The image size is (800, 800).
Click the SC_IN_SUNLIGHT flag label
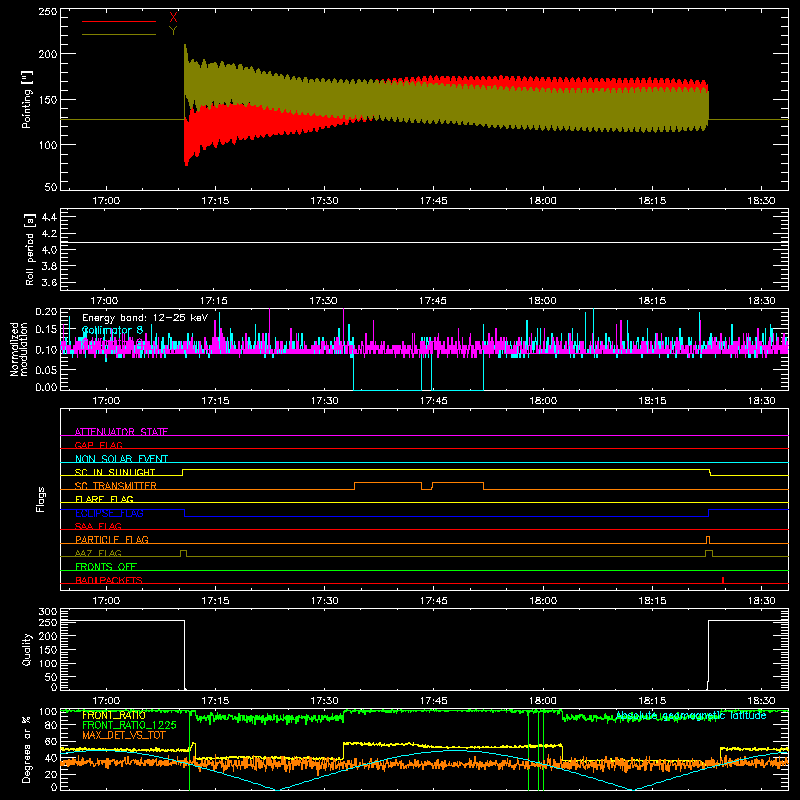tap(115, 472)
